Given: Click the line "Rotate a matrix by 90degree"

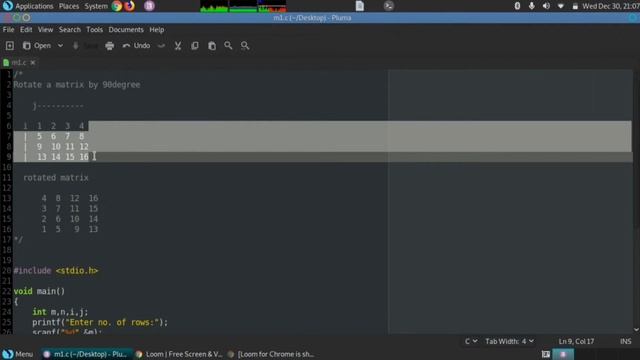Looking at the screenshot, I should [x=77, y=85].
